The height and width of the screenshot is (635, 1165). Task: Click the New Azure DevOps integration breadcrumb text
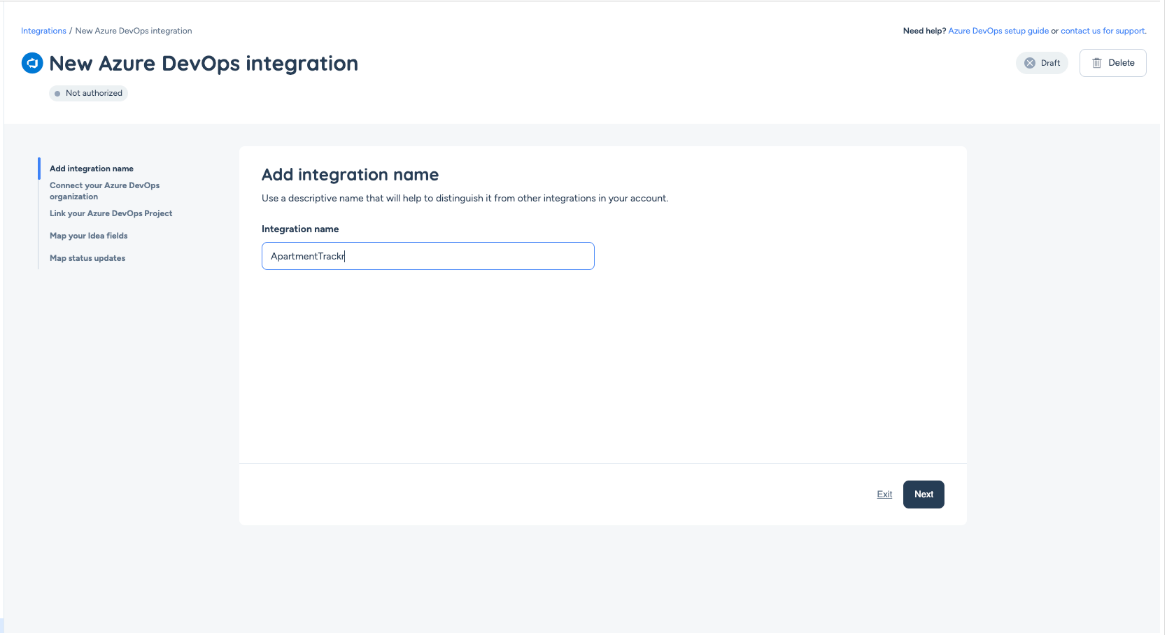(x=134, y=31)
